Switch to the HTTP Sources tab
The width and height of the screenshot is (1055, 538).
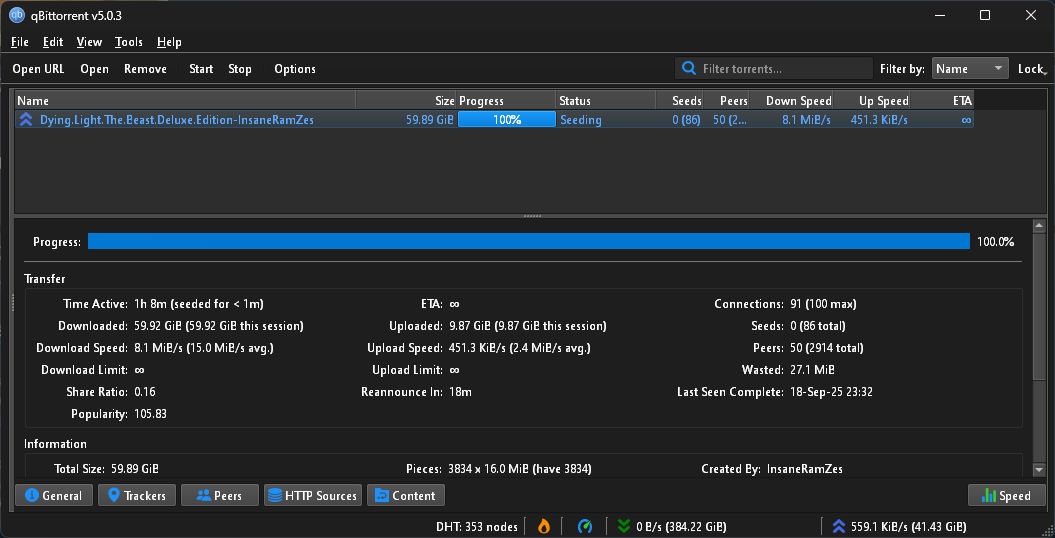coord(313,496)
